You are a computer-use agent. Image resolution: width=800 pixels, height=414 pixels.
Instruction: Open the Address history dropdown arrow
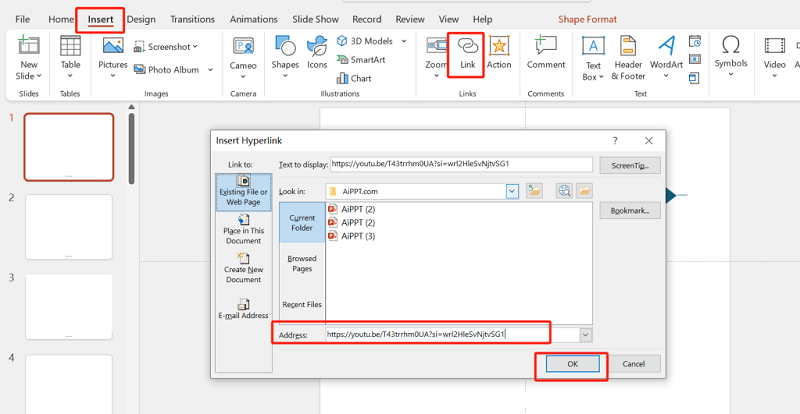click(x=585, y=335)
